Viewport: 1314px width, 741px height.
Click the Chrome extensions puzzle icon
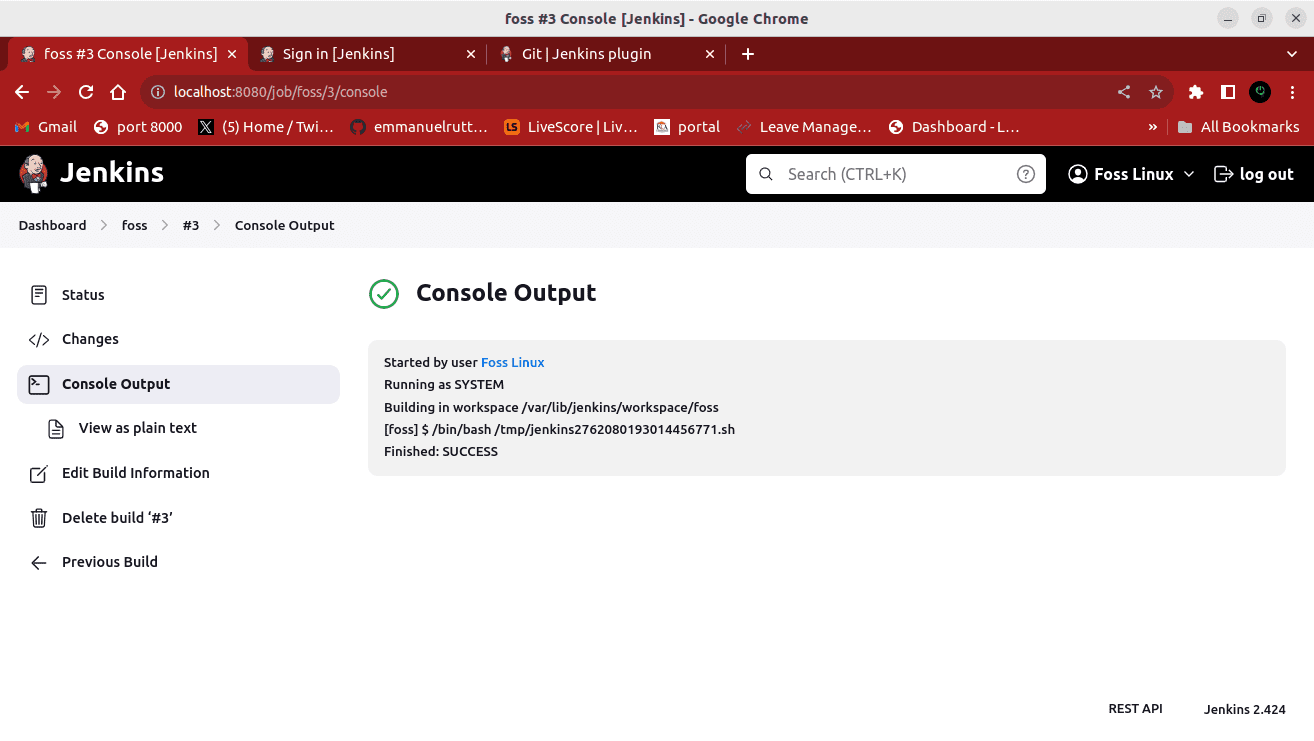(x=1195, y=92)
